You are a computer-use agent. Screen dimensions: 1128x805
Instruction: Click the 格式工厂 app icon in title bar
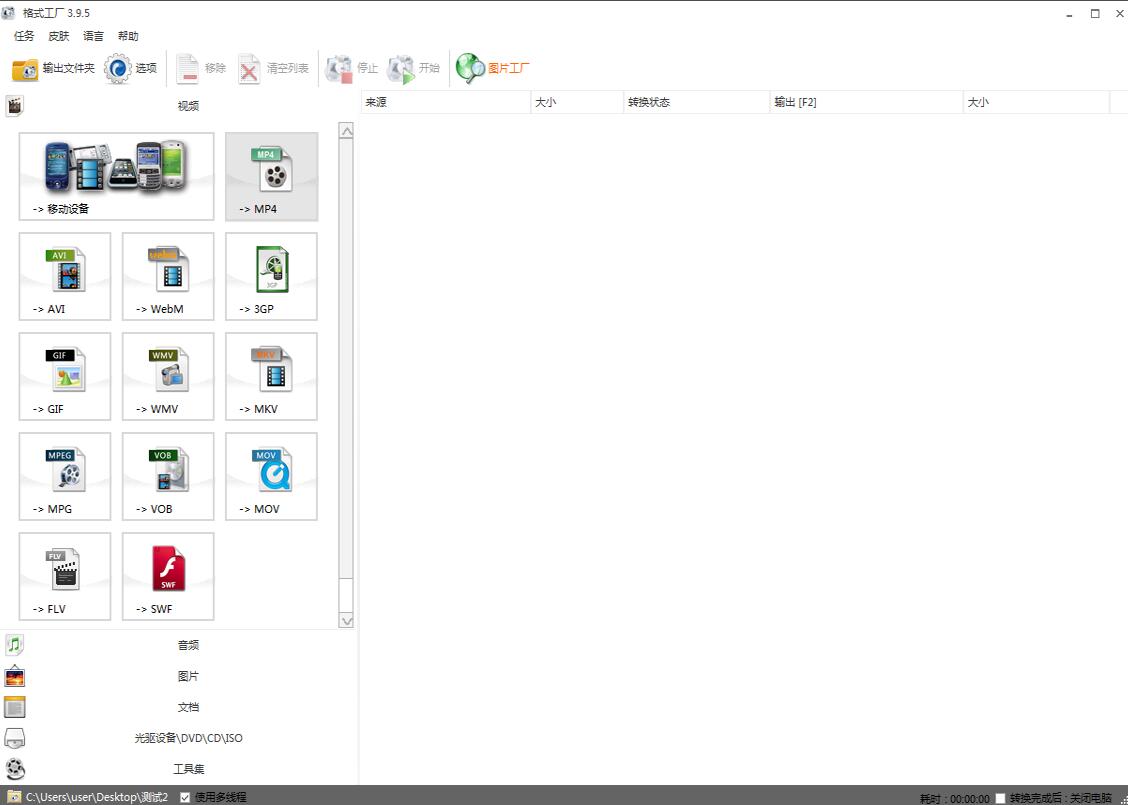tap(8, 13)
